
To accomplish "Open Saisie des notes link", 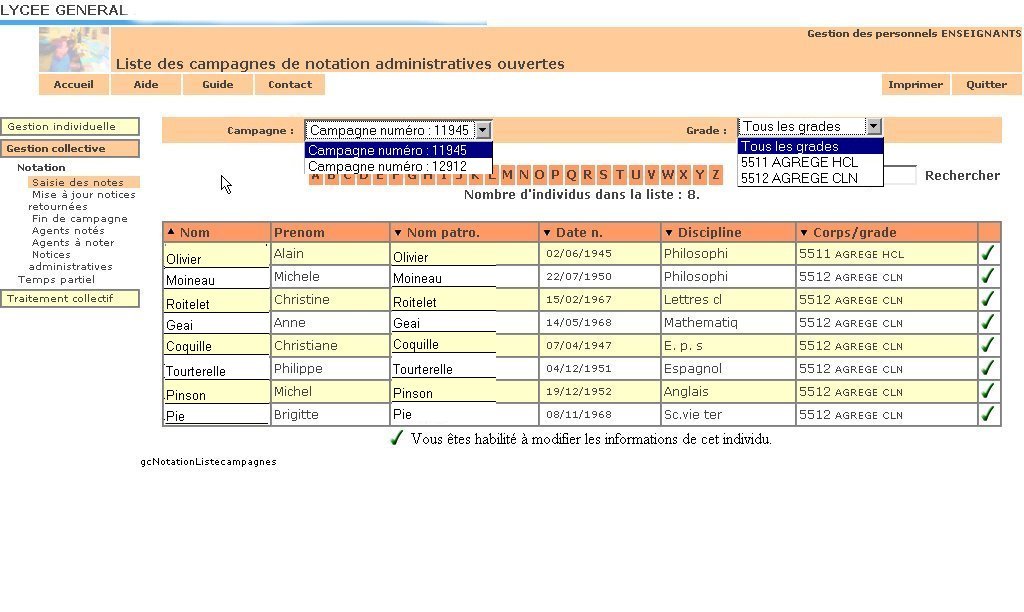I will [x=78, y=182].
